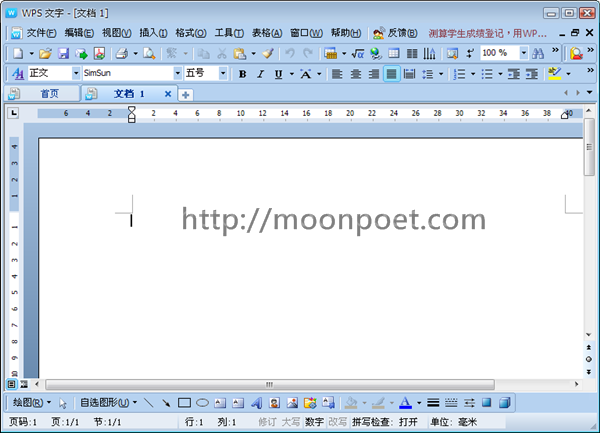The image size is (600, 433).
Task: Open find binoculars icon
Action: coord(538,53)
